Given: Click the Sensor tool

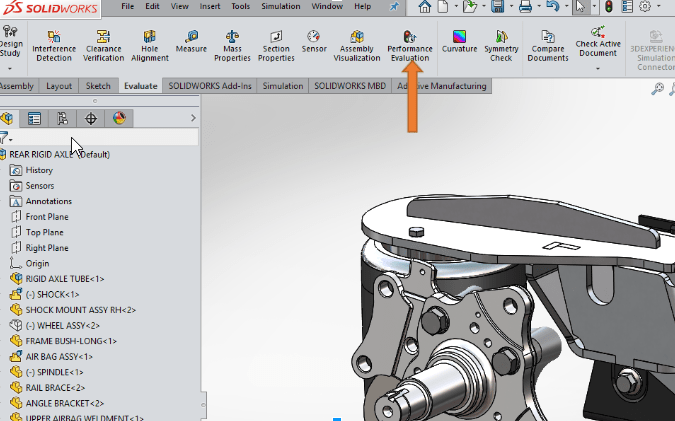Looking at the screenshot, I should click(x=314, y=42).
